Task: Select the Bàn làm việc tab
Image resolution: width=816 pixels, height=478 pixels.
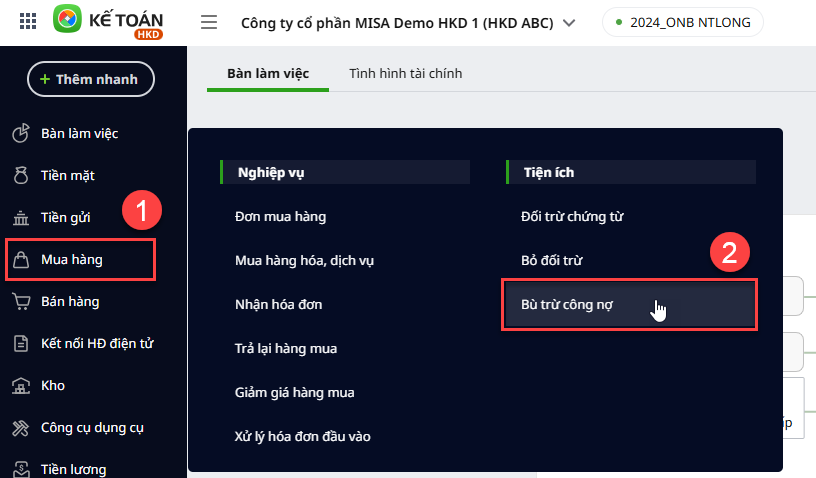Action: pos(268,73)
